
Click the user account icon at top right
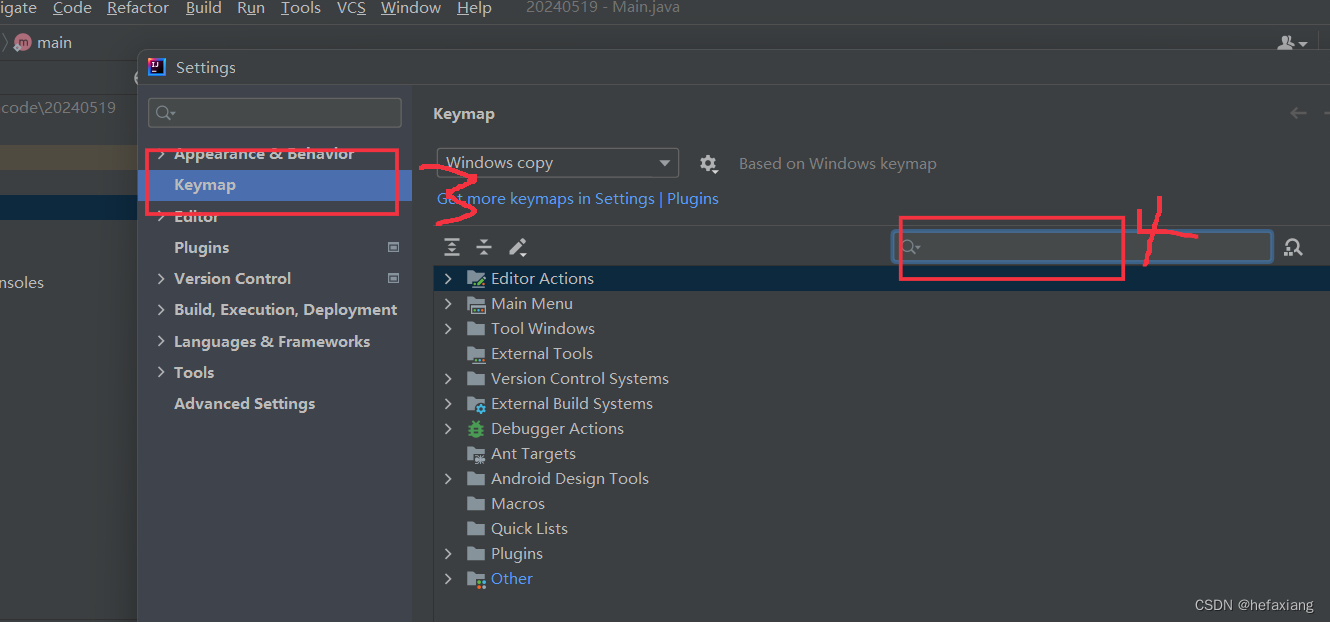click(1291, 43)
